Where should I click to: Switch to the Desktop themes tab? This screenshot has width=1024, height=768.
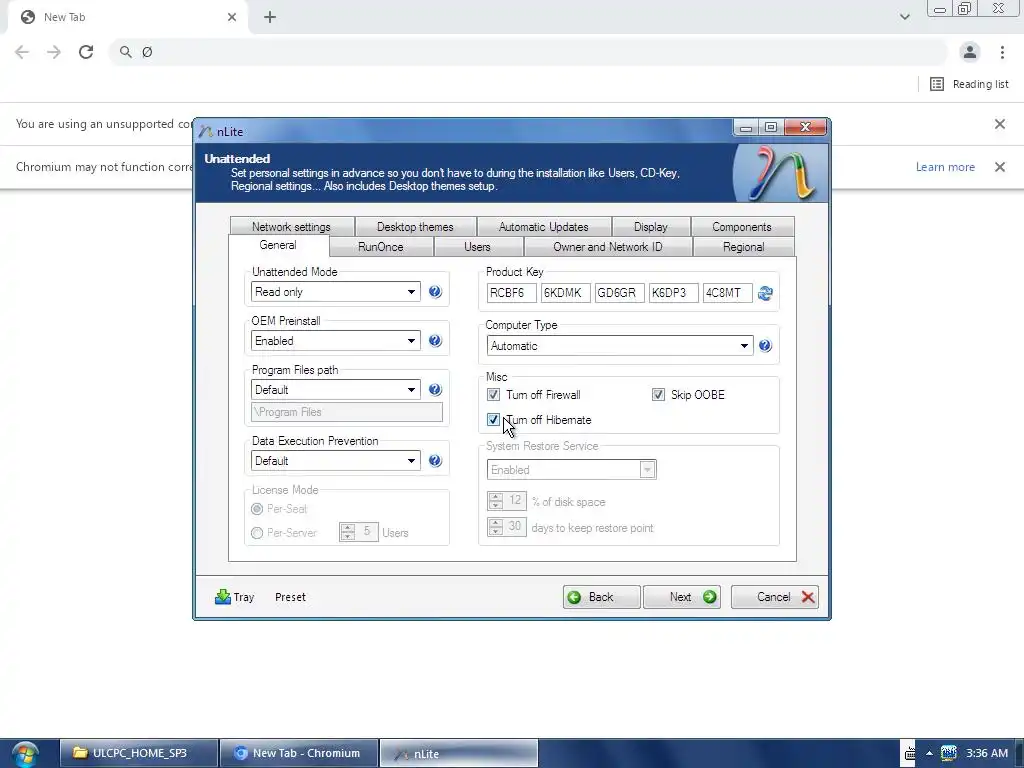[x=415, y=227]
